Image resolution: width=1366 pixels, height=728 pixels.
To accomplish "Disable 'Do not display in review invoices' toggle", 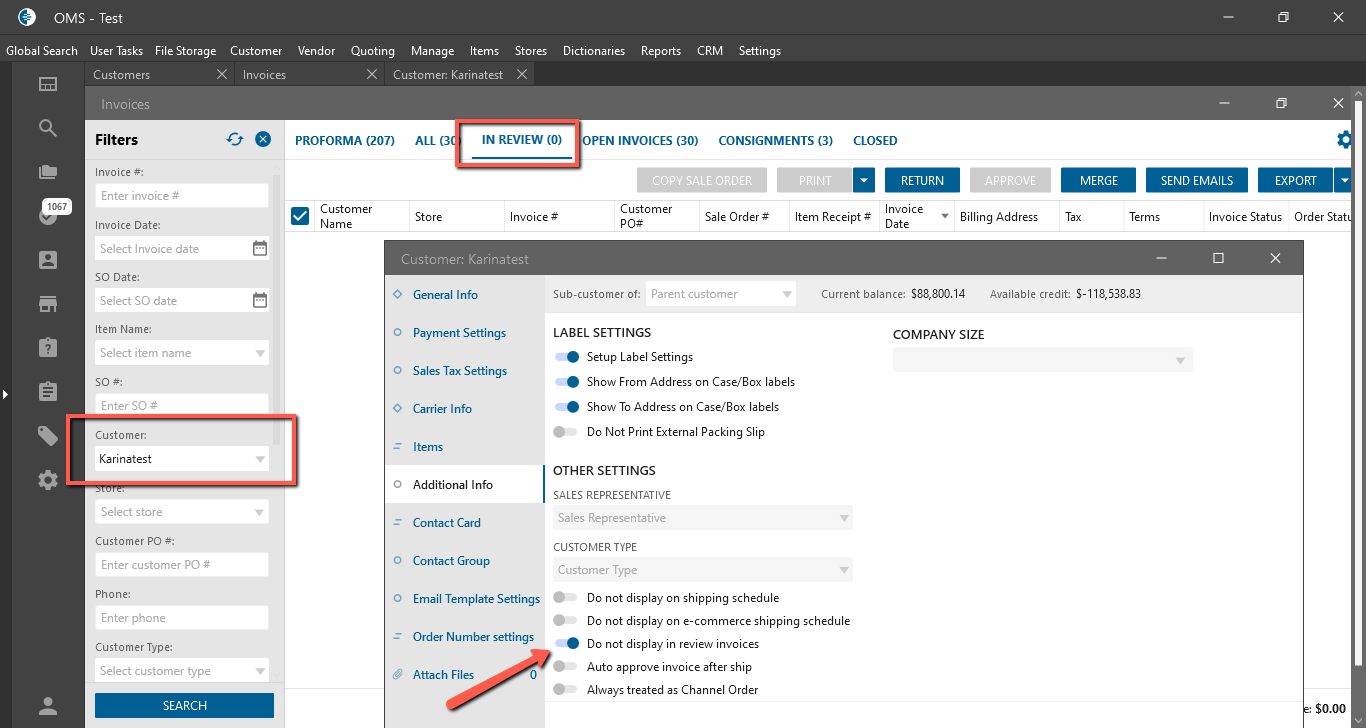I will 567,644.
